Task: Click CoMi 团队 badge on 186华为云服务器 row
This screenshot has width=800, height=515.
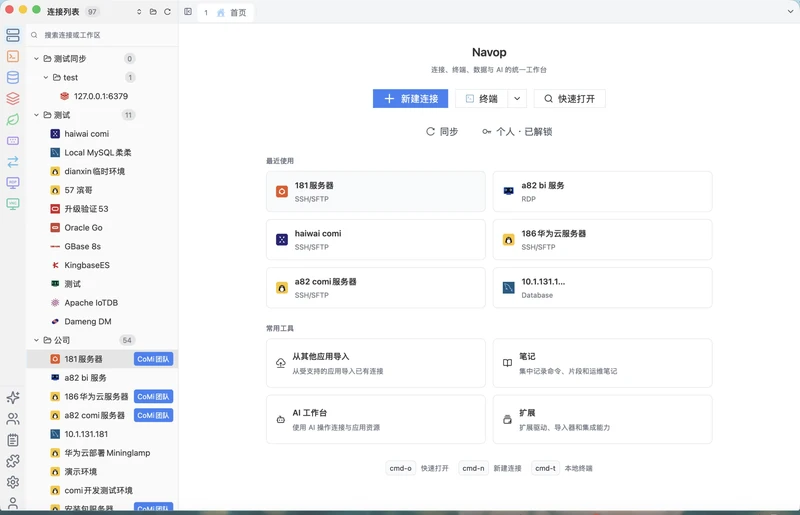Action: 153,397
